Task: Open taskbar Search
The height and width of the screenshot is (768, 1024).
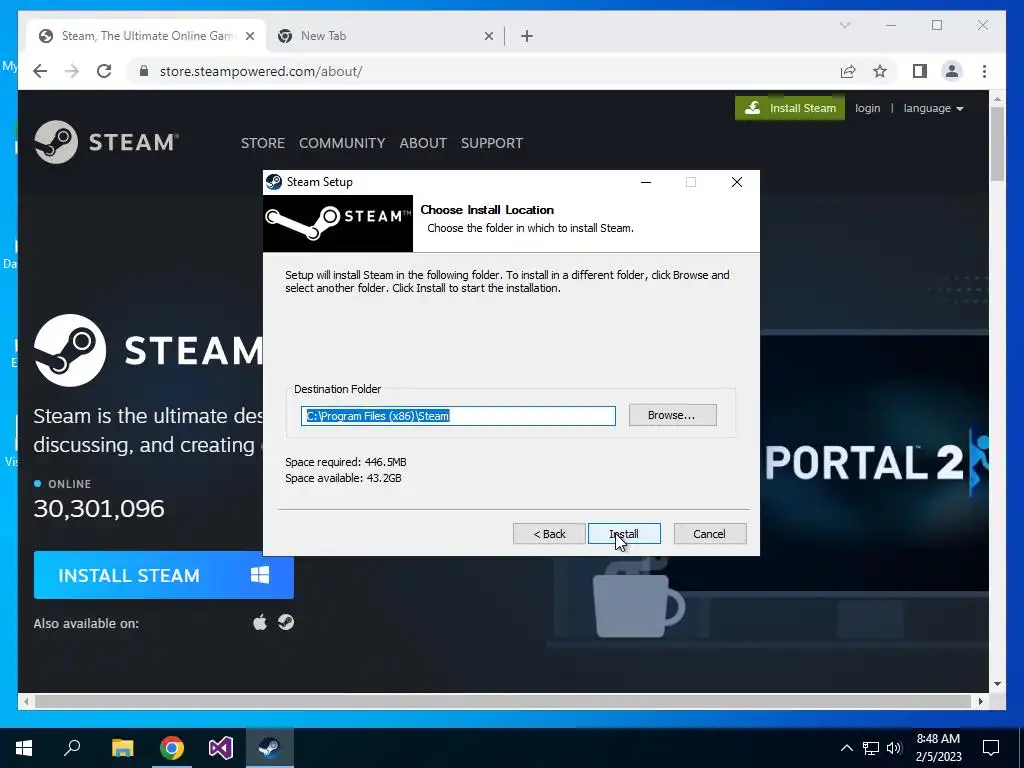Action: point(72,747)
